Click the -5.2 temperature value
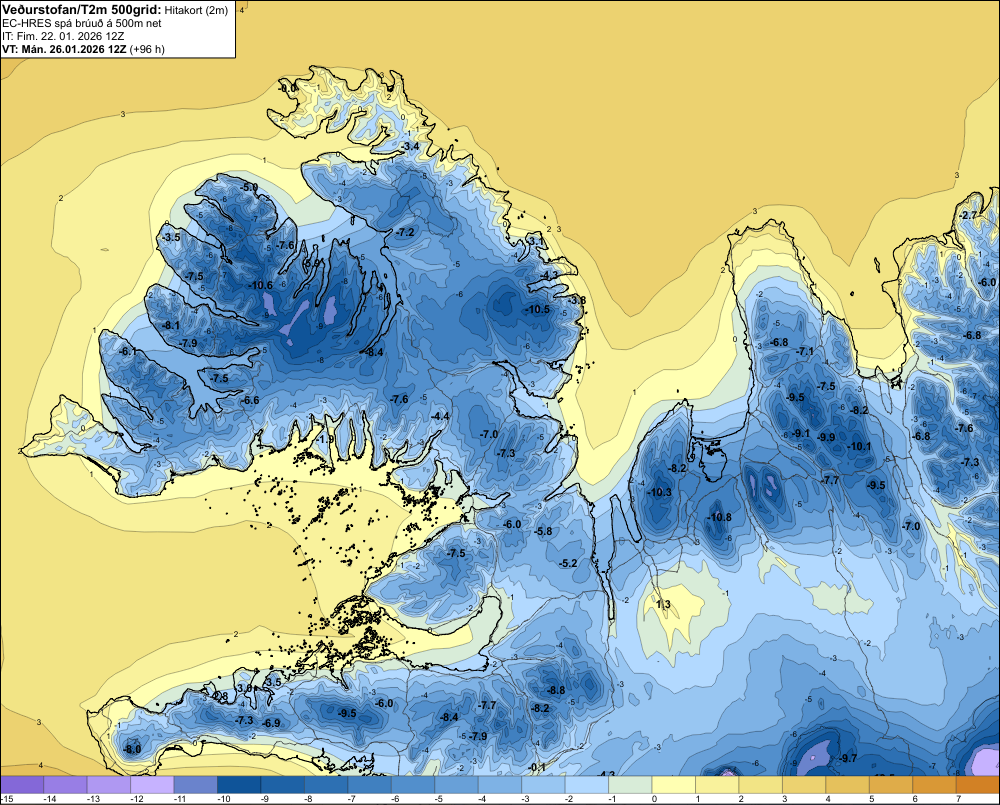The image size is (1000, 805). (568, 563)
